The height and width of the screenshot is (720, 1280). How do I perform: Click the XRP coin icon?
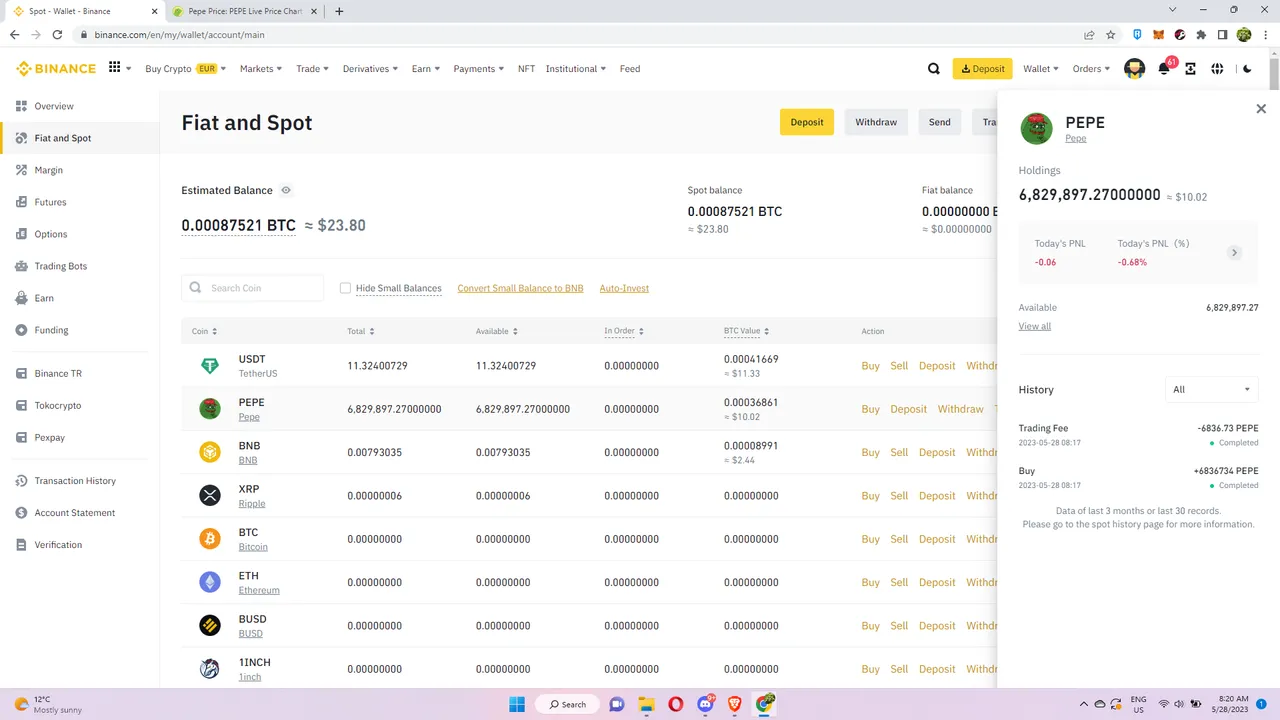209,496
